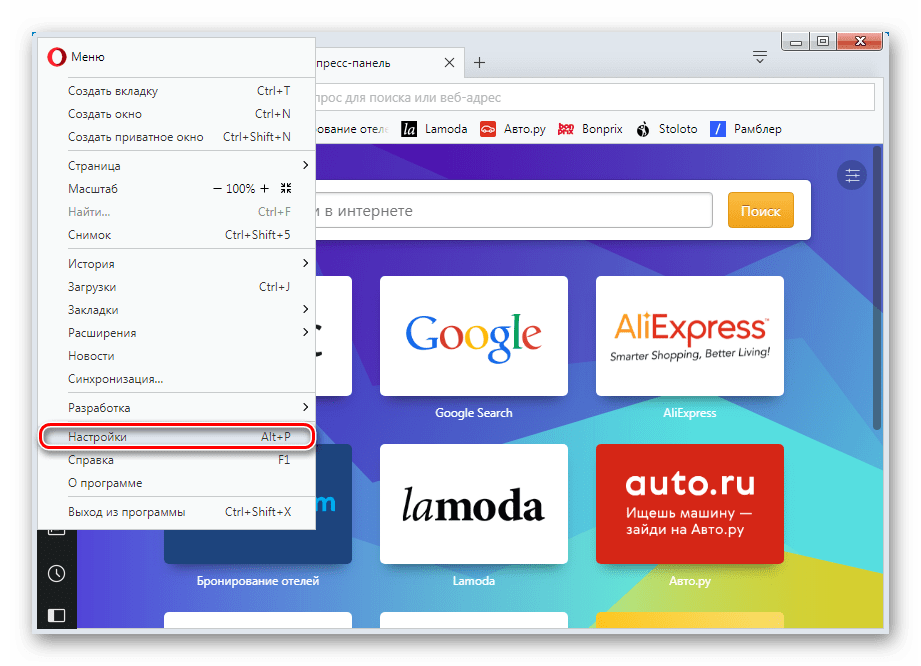Click the Бронирование отелей tile label
This screenshot has height=666, width=921.
click(258, 581)
